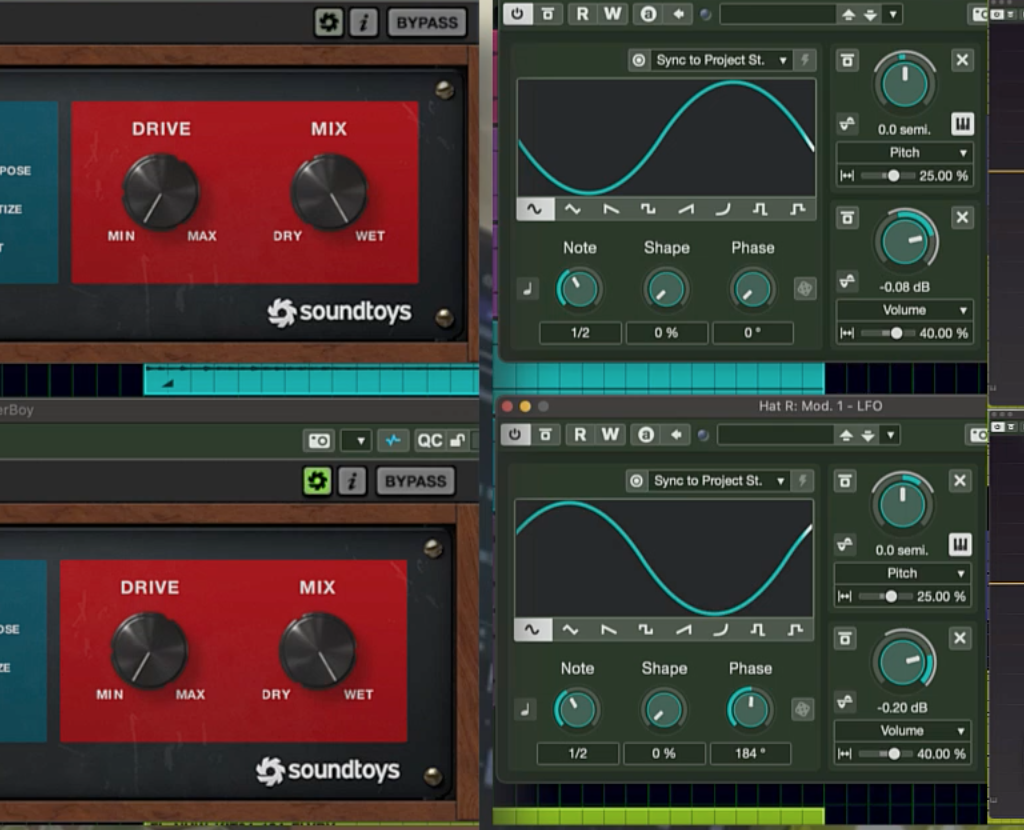Open the Volume target dropdown under -0.08 dB

(x=904, y=310)
